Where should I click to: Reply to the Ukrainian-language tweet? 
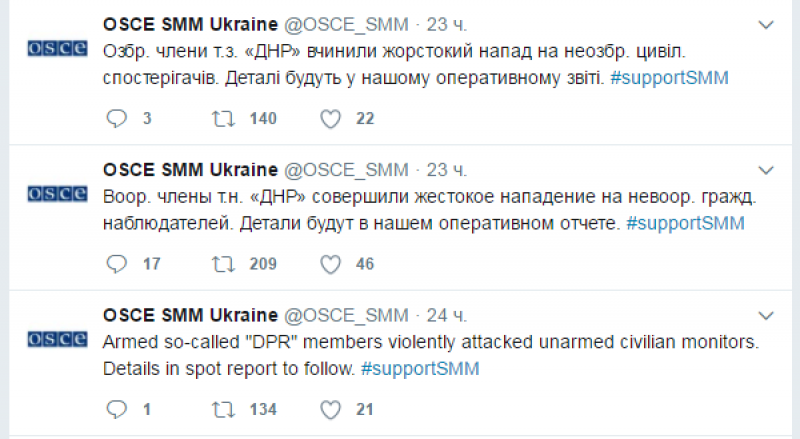pyautogui.click(x=116, y=118)
